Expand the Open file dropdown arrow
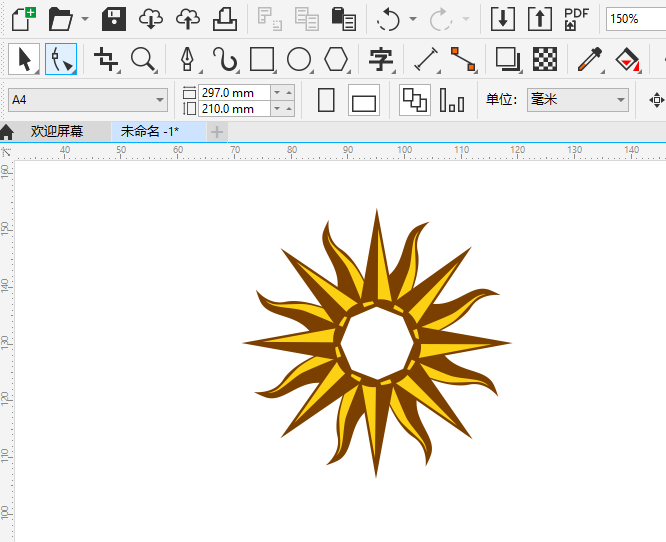This screenshot has height=542, width=666. pyautogui.click(x=85, y=19)
